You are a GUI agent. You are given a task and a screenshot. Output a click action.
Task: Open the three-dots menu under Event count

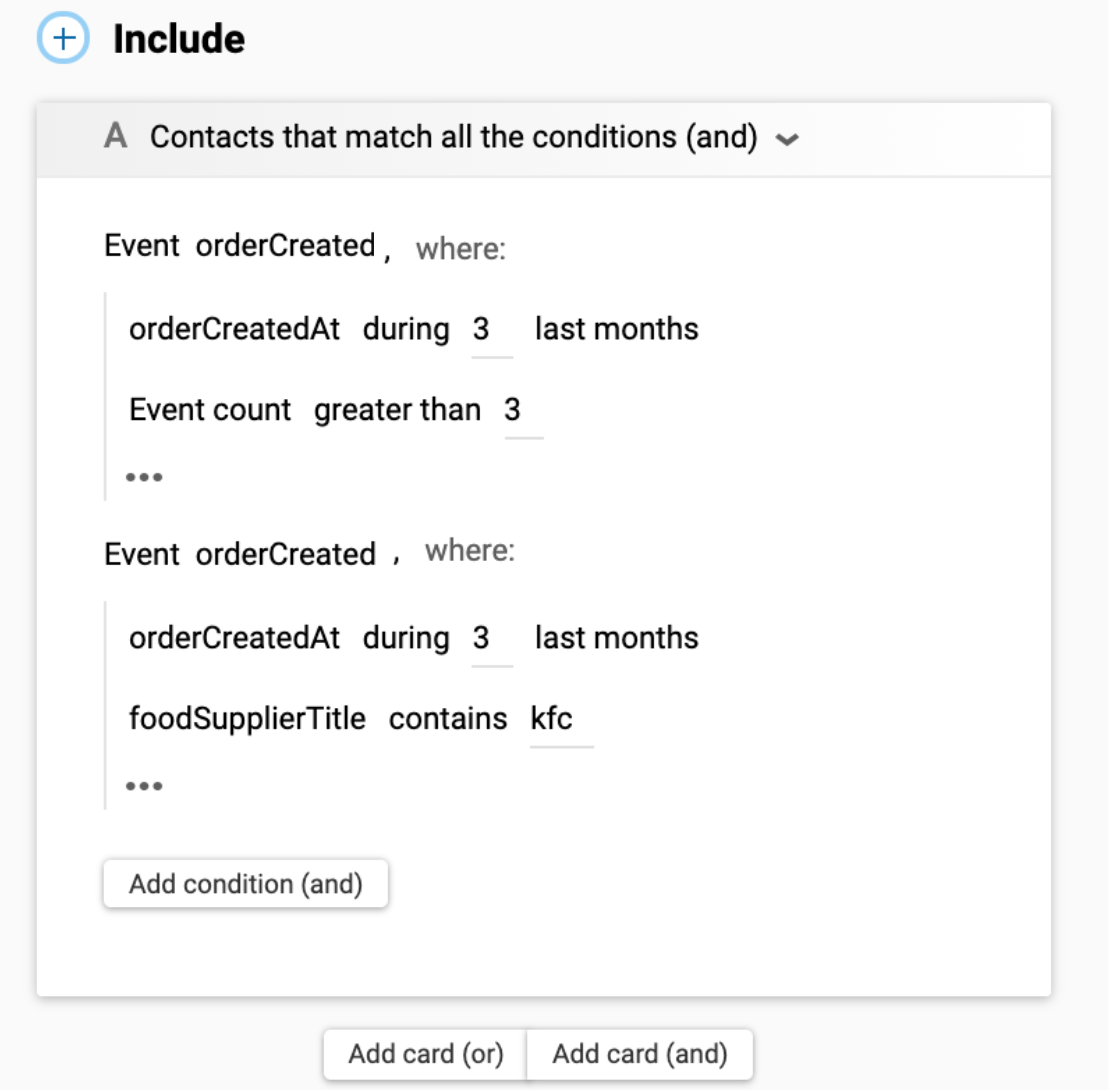[x=144, y=477]
